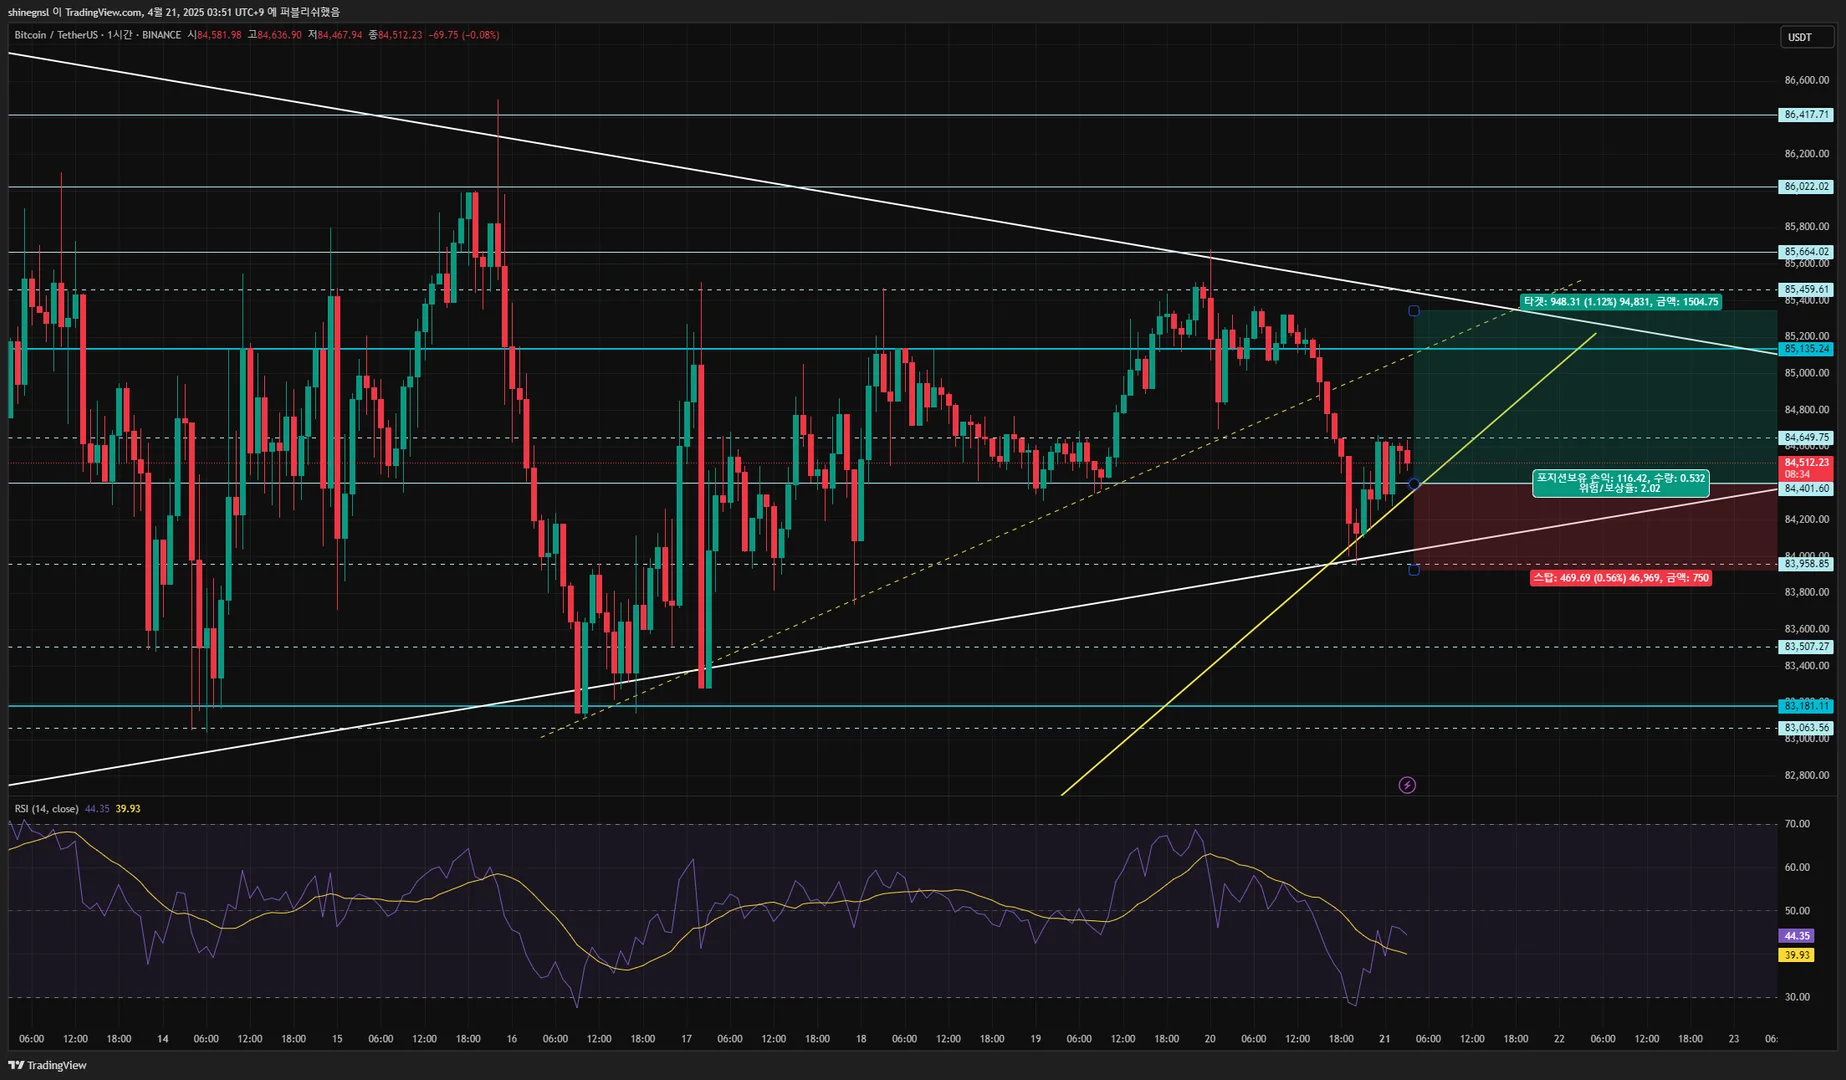The height and width of the screenshot is (1080, 1846).
Task: Click the circular entry handle of the position tool
Action: pyautogui.click(x=1413, y=484)
